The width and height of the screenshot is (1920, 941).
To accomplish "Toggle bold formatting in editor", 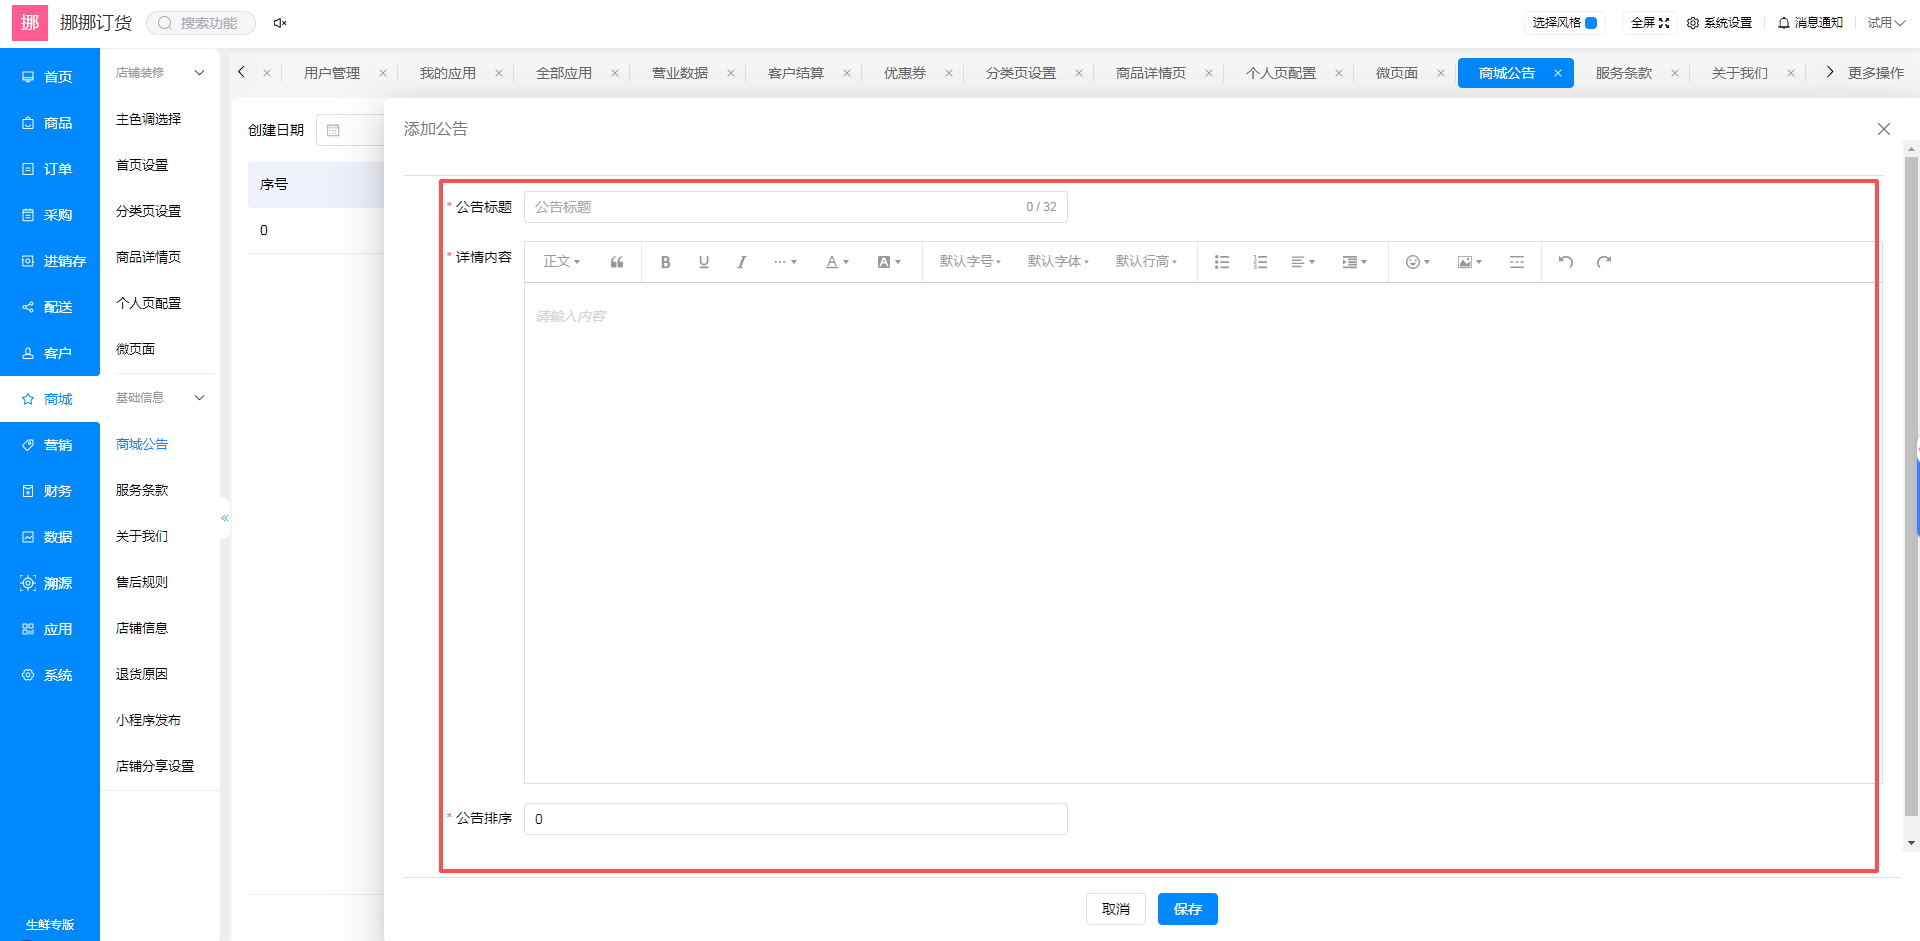I will (665, 262).
